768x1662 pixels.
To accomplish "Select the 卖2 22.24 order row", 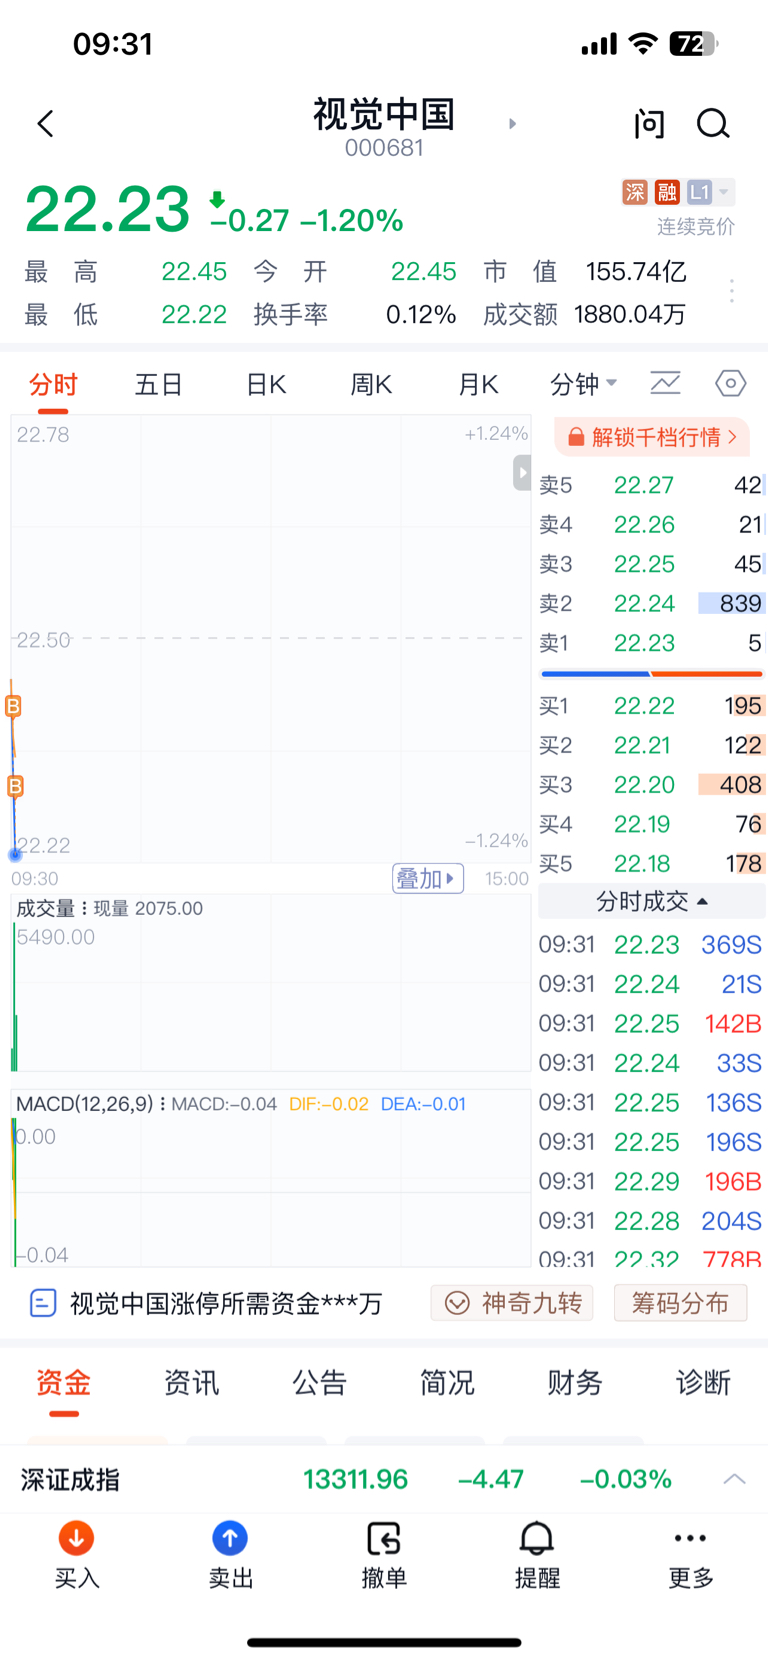I will tap(652, 603).
